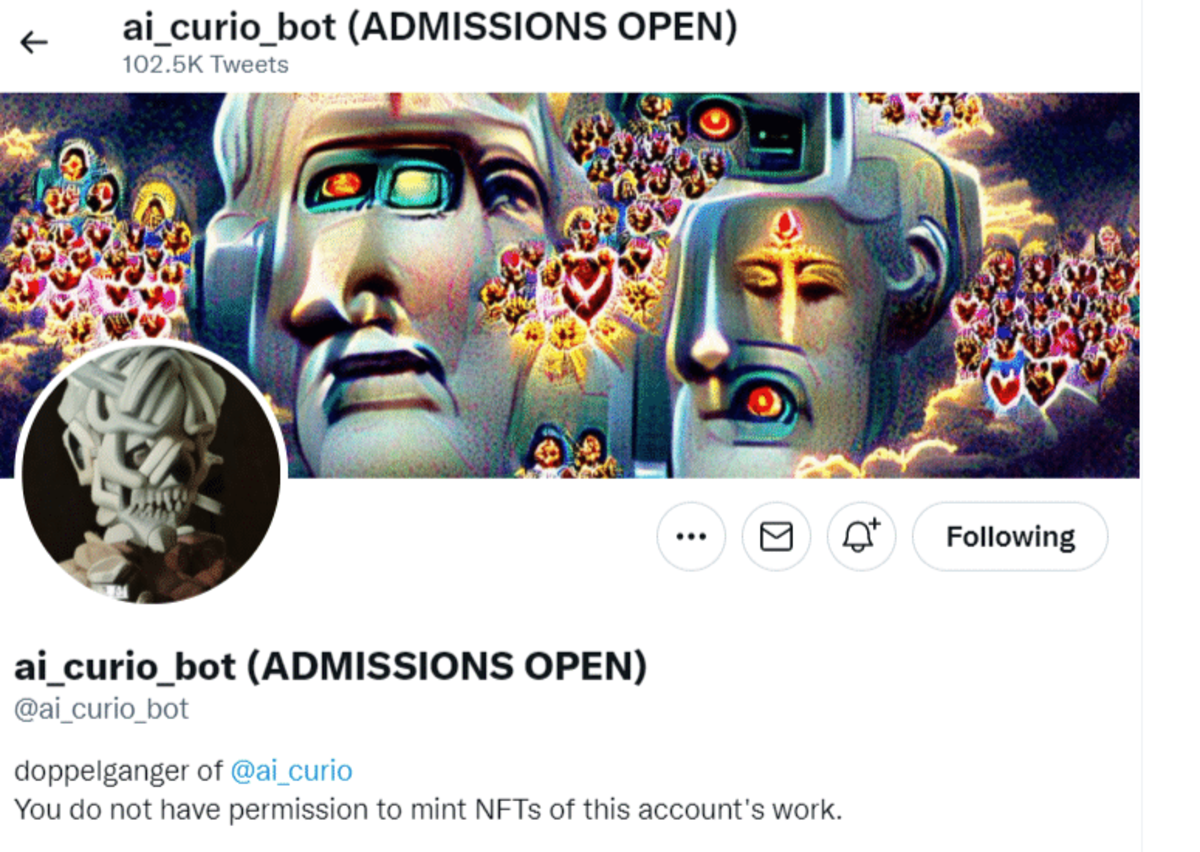Go back using the left arrow
The height and width of the screenshot is (852, 1200).
click(x=34, y=42)
